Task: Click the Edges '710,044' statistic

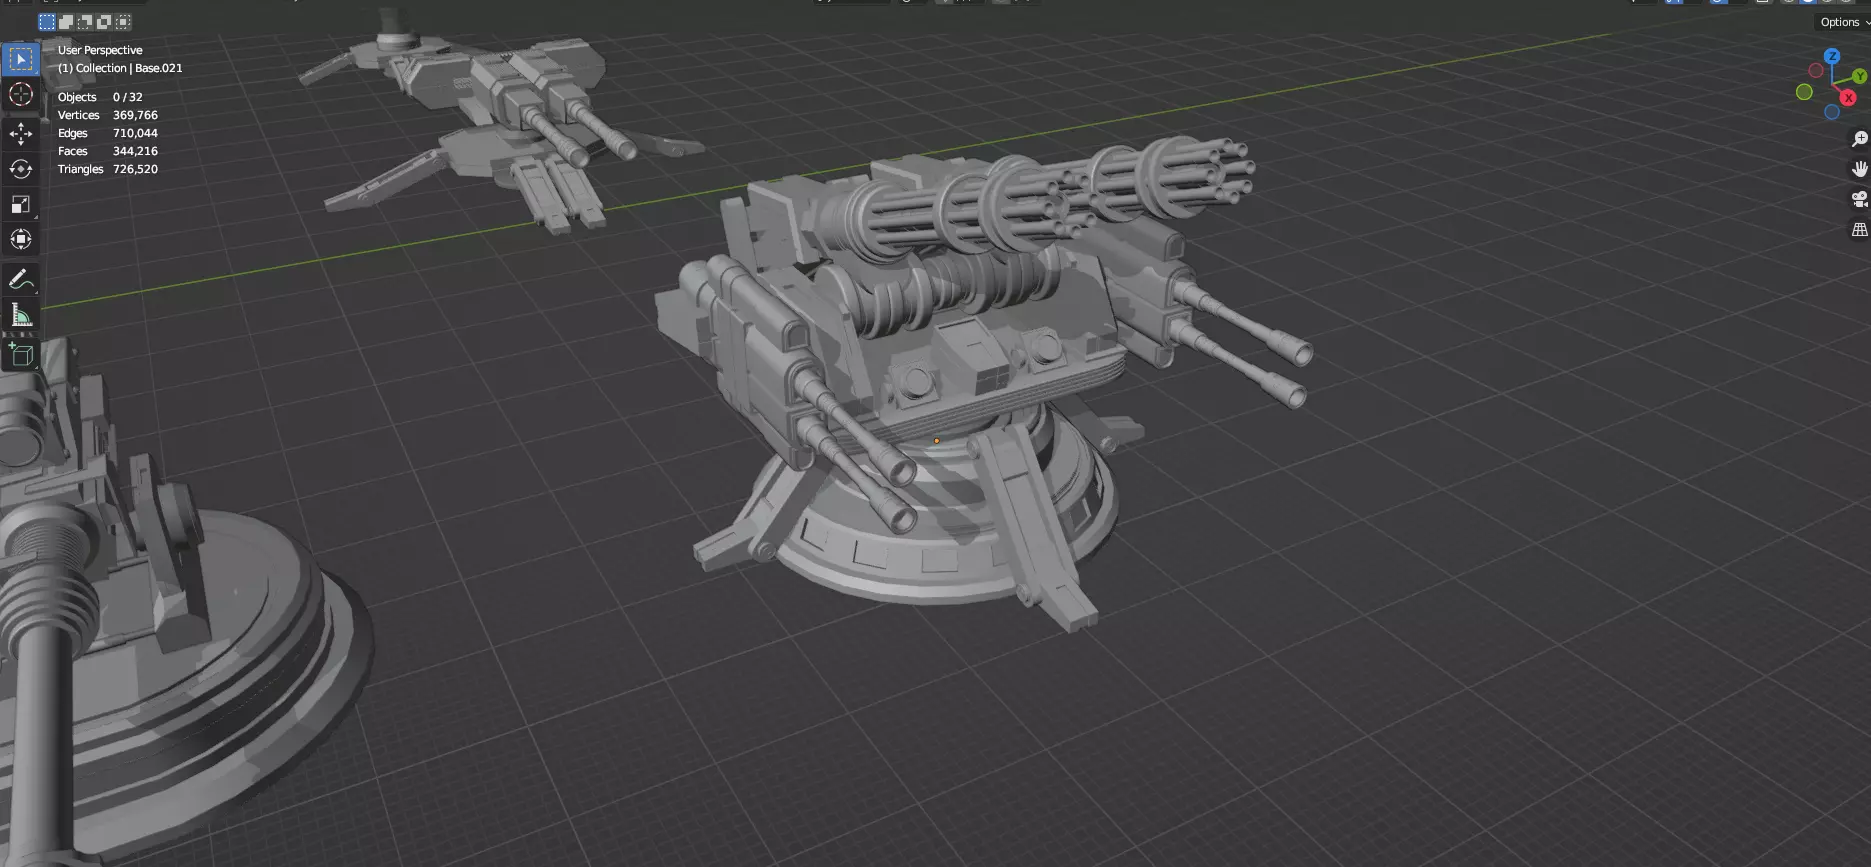Action: click(x=135, y=133)
